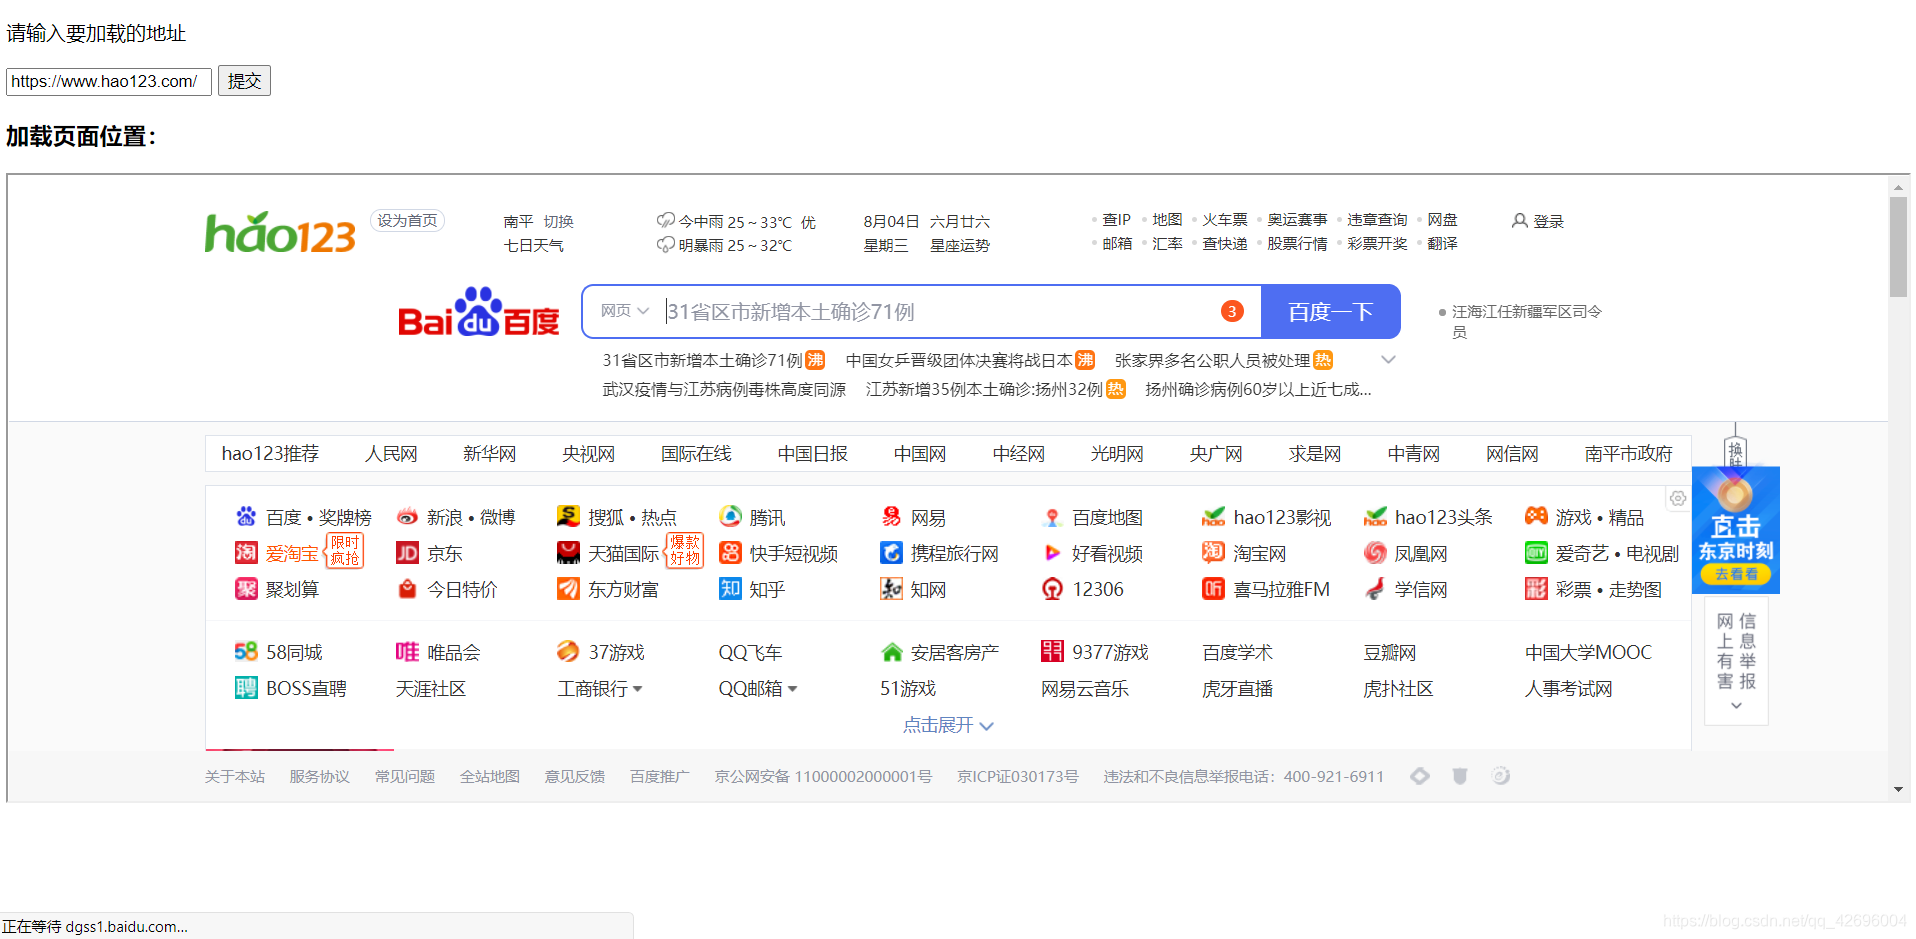Click the NetEase 网易 icon
The image size is (1916, 939).
(891, 517)
